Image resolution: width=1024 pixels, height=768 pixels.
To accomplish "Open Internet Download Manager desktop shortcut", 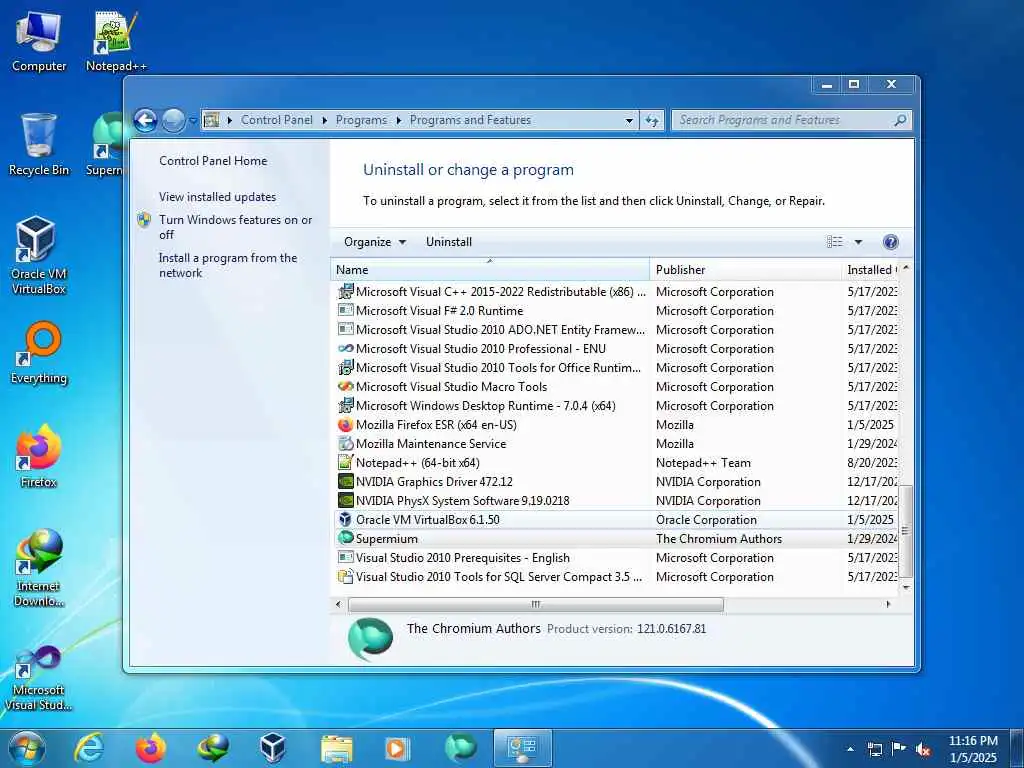I will (x=39, y=568).
